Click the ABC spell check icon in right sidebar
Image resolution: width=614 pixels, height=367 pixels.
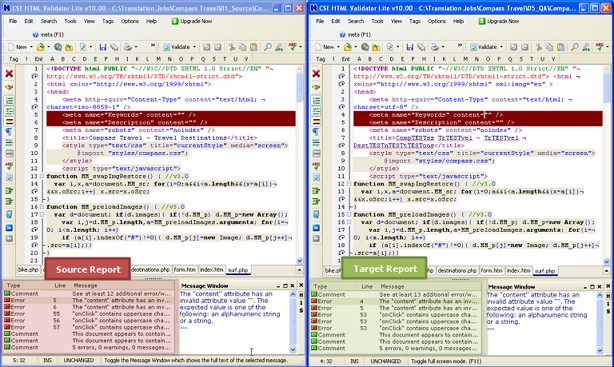tap(316, 166)
